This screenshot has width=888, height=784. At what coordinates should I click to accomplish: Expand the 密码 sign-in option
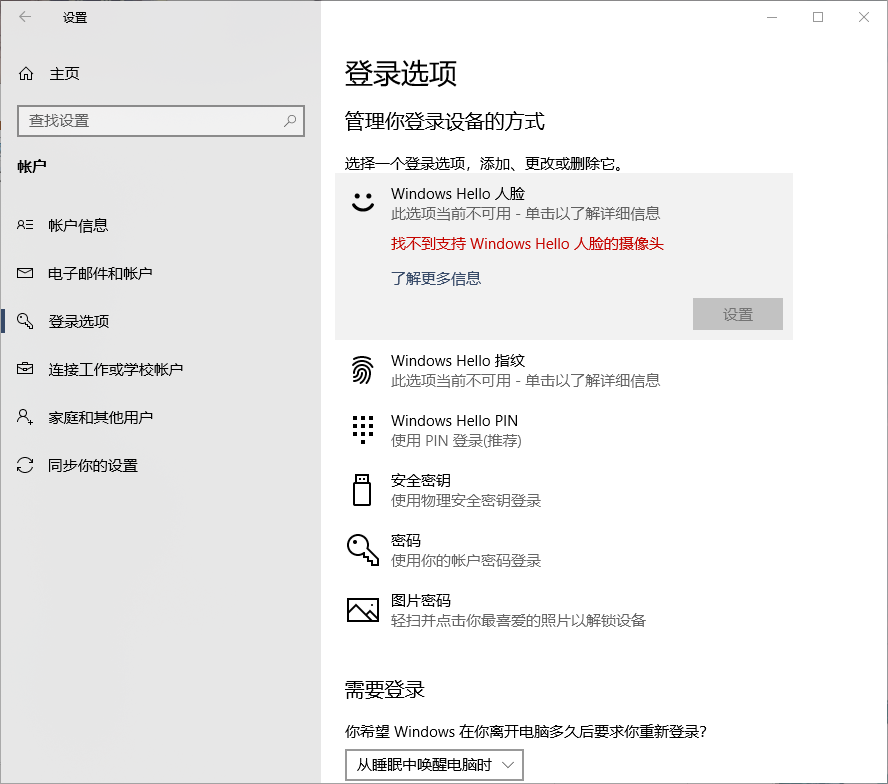click(563, 550)
